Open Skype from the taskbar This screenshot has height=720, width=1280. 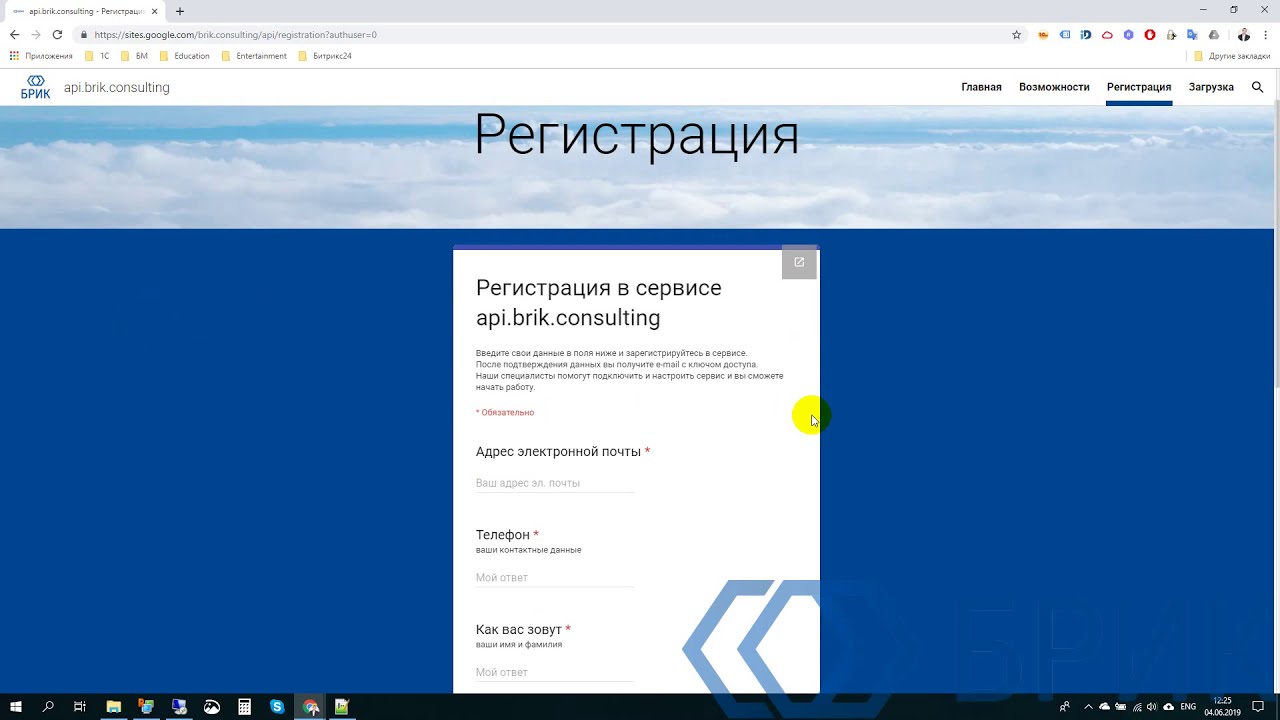point(277,707)
